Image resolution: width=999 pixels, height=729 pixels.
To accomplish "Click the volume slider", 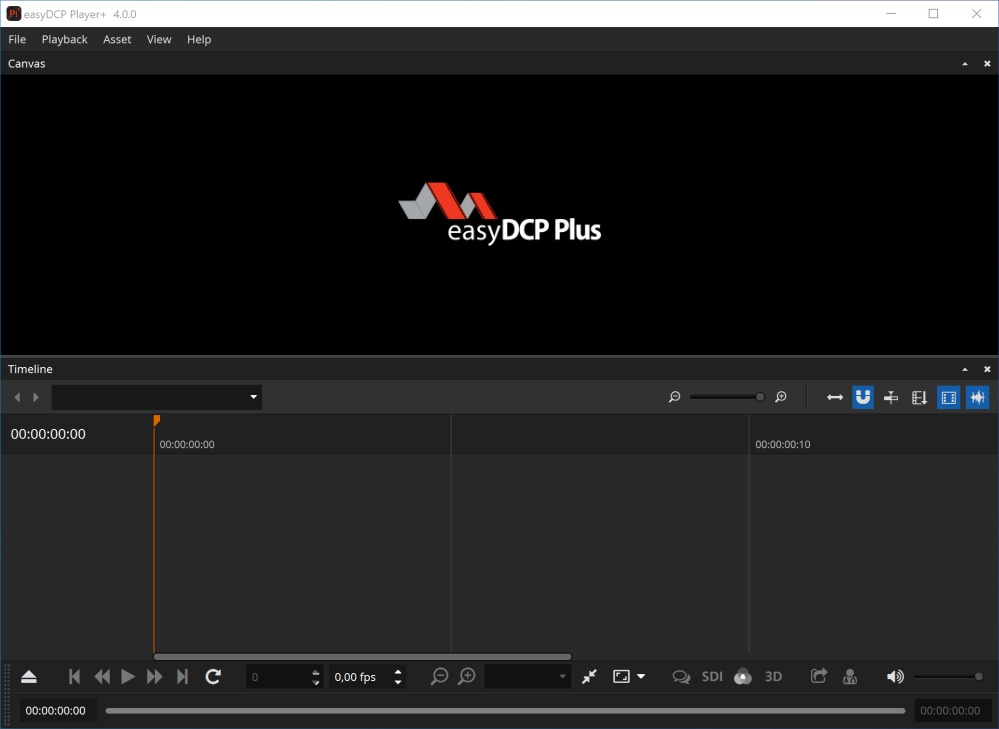I will click(948, 677).
